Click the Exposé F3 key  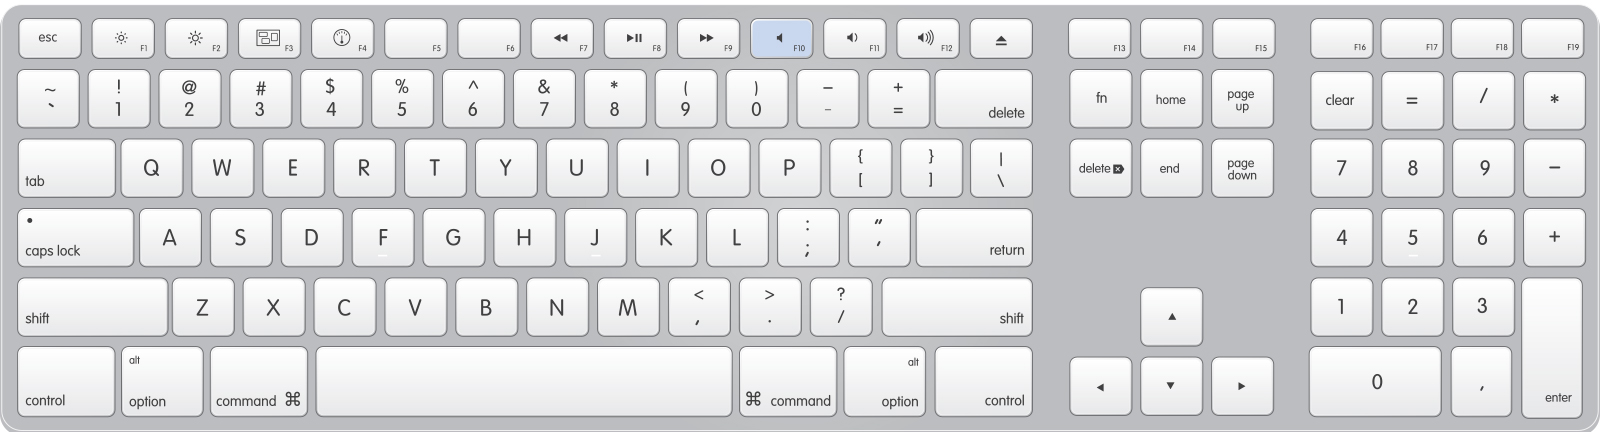pos(270,39)
